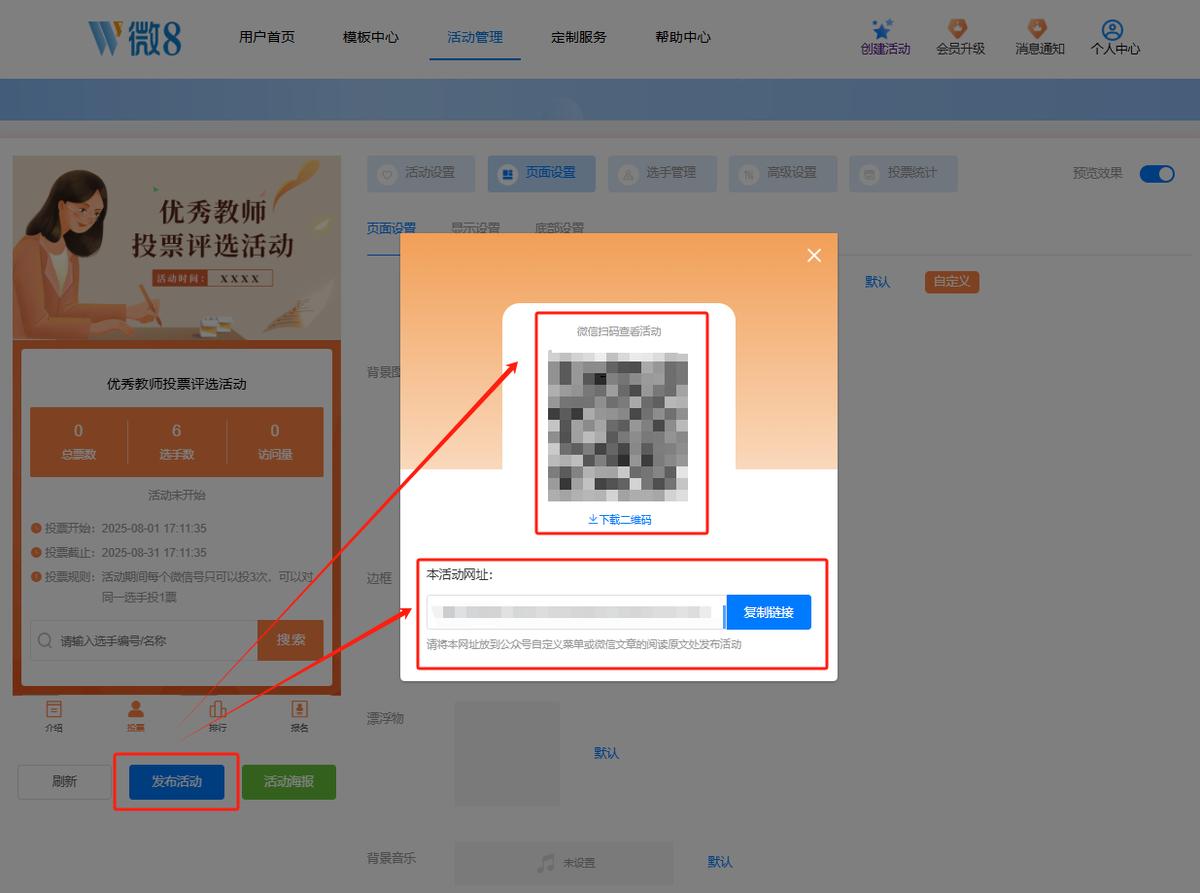
Task: Open 模板中心 in the top menu
Action: [371, 37]
